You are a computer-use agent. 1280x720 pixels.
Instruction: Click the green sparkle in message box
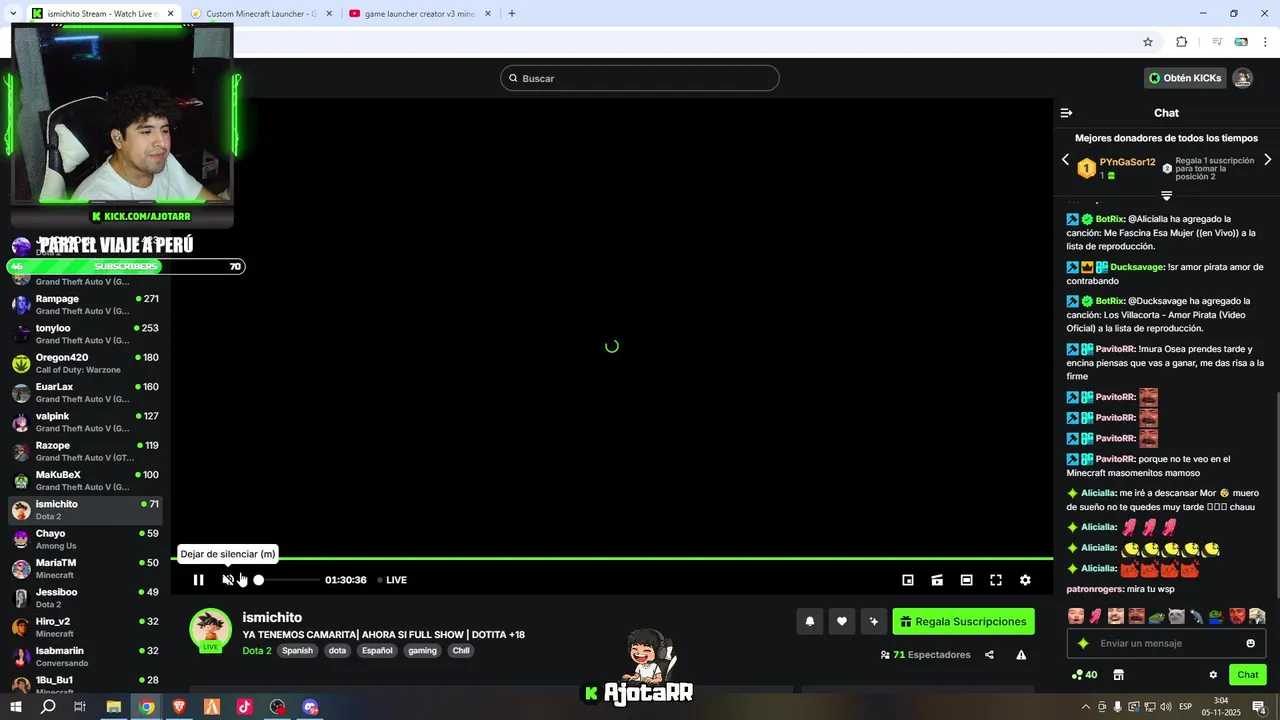click(1082, 643)
